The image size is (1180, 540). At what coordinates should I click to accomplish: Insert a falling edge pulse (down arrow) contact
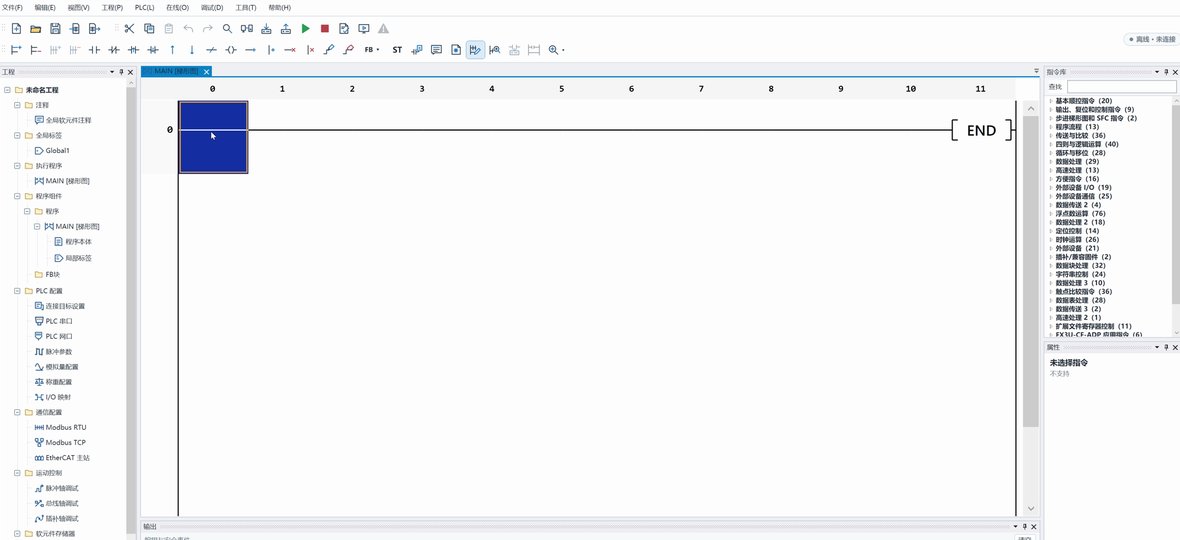coord(192,50)
